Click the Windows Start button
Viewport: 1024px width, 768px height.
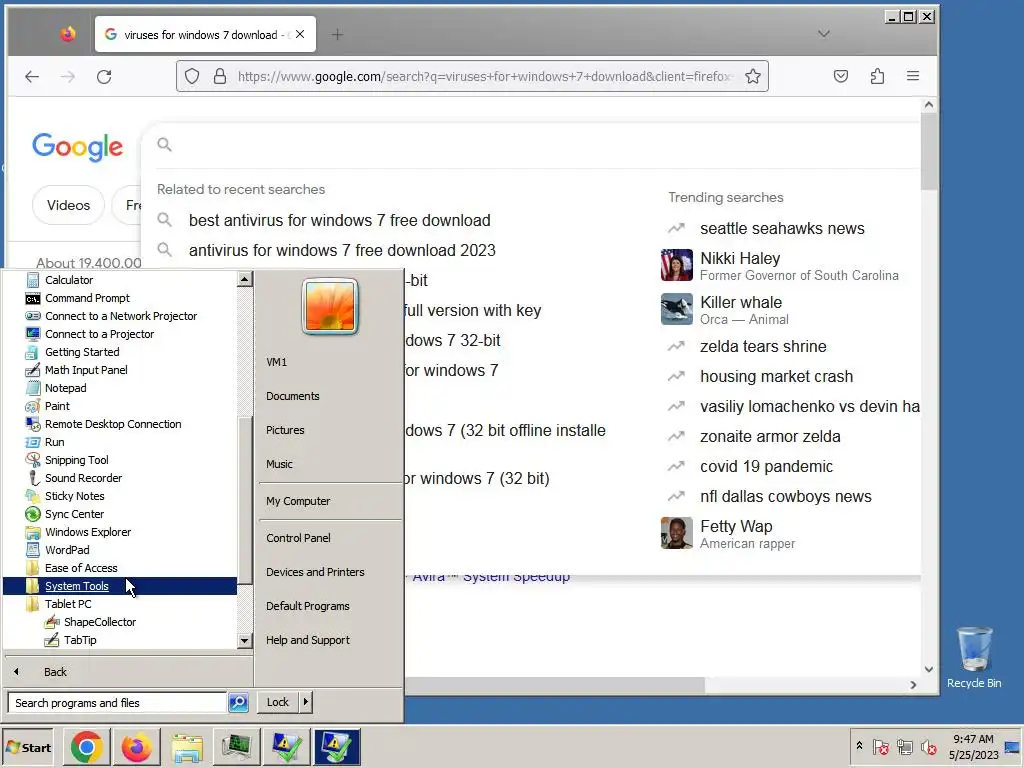click(27, 747)
